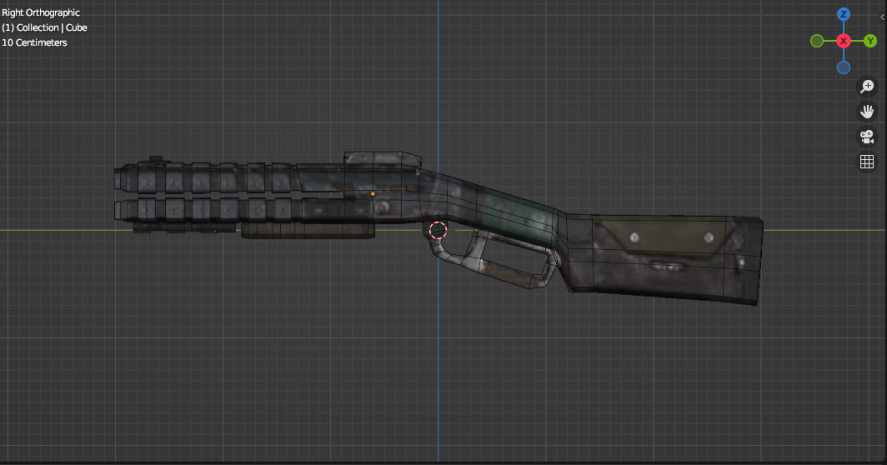This screenshot has height=465, width=887.
Task: Switch perspective/orthographic with grid icon
Action: coord(867,162)
